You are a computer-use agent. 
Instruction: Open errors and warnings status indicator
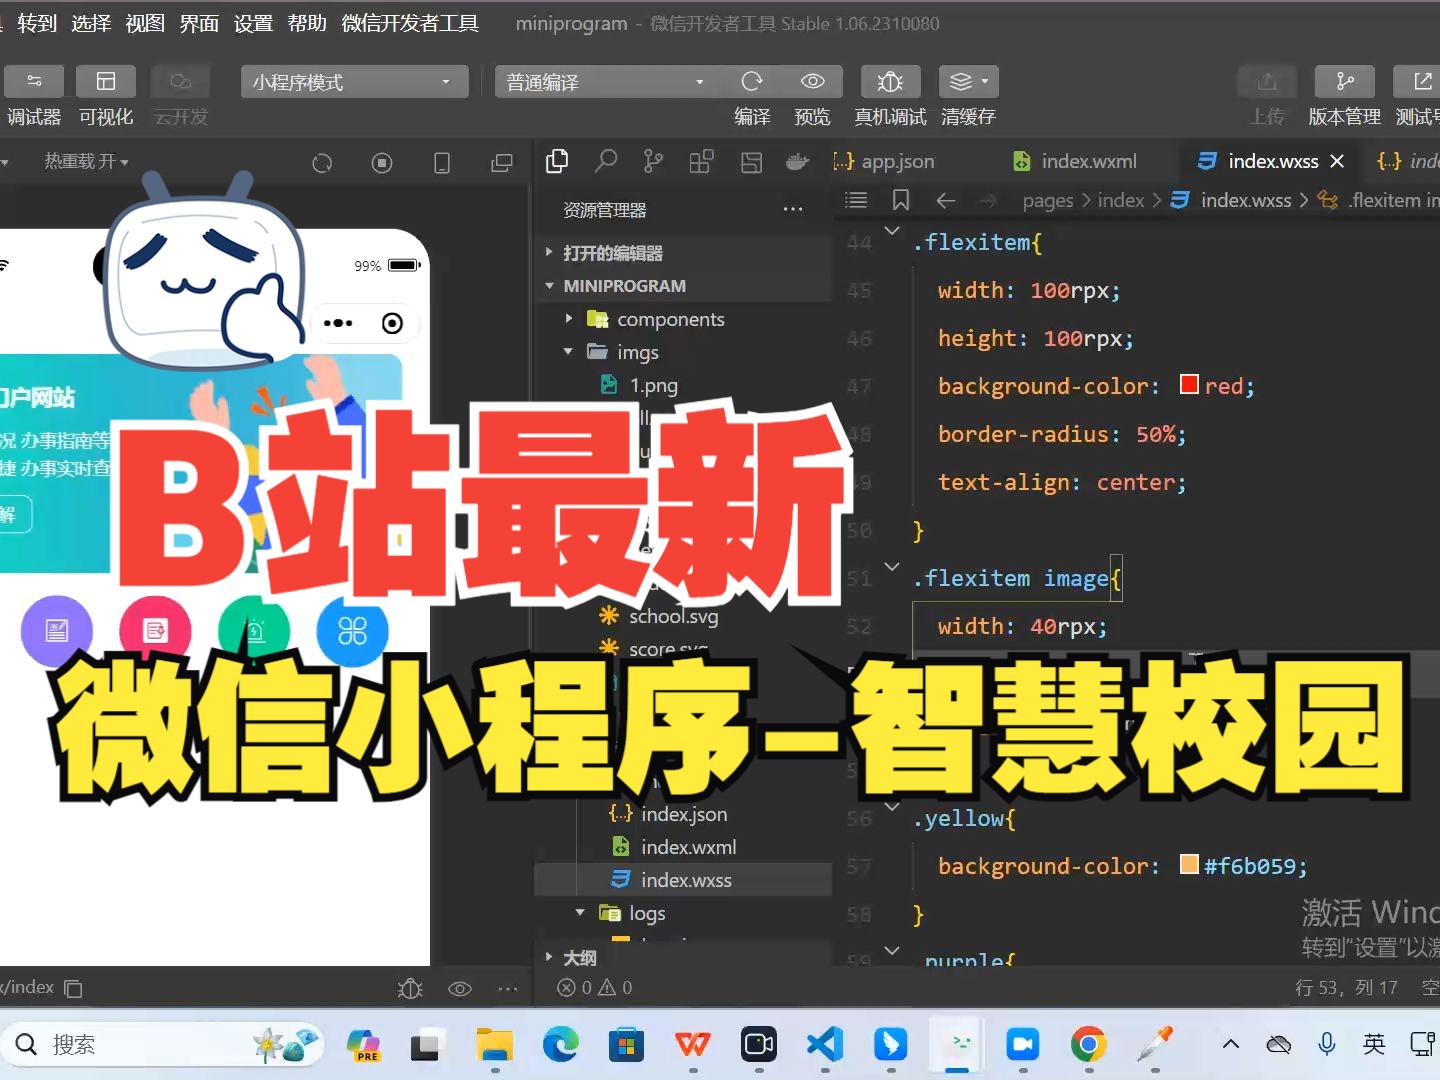coord(595,988)
